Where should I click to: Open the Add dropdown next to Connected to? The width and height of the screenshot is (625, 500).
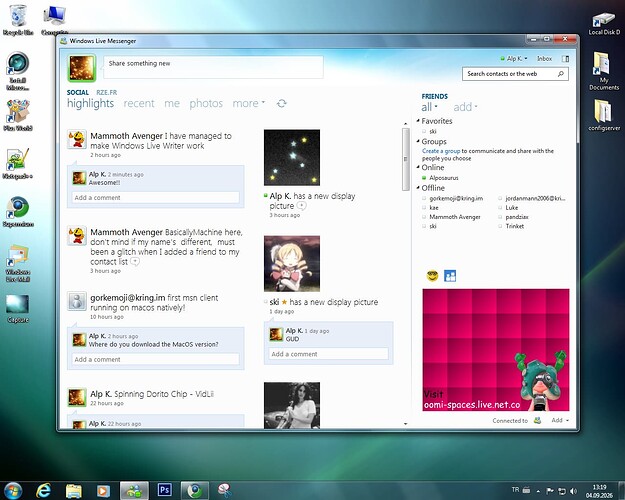560,420
